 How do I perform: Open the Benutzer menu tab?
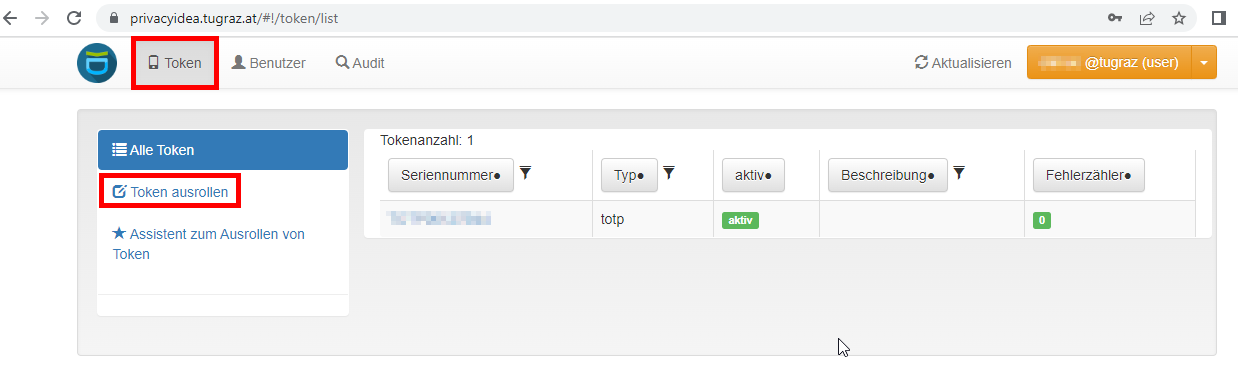[x=269, y=63]
